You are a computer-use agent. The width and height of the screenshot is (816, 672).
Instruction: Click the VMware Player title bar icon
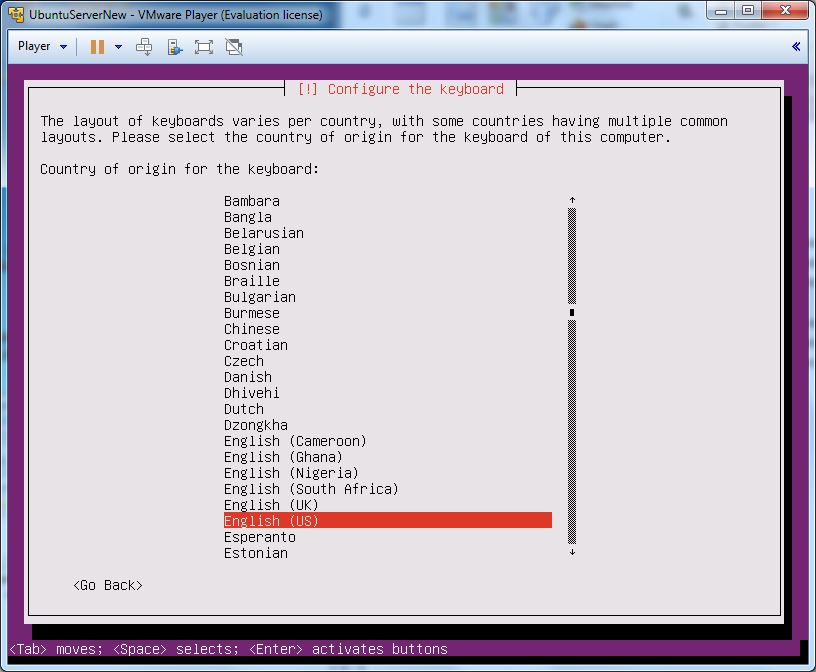point(14,14)
